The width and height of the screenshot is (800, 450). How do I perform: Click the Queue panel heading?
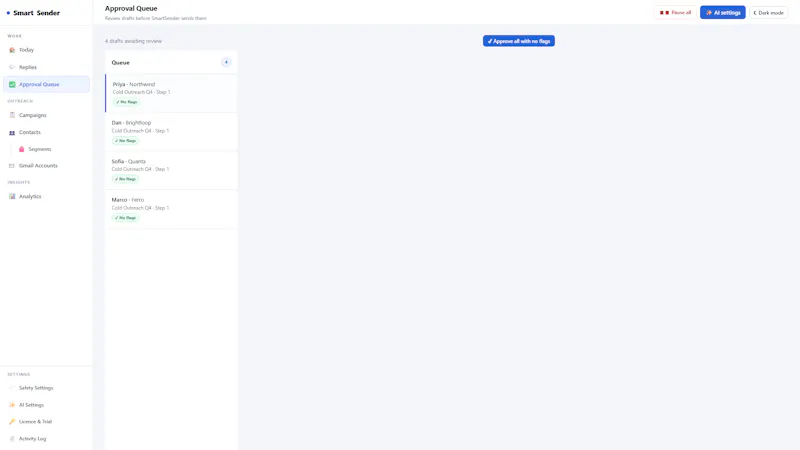point(120,63)
